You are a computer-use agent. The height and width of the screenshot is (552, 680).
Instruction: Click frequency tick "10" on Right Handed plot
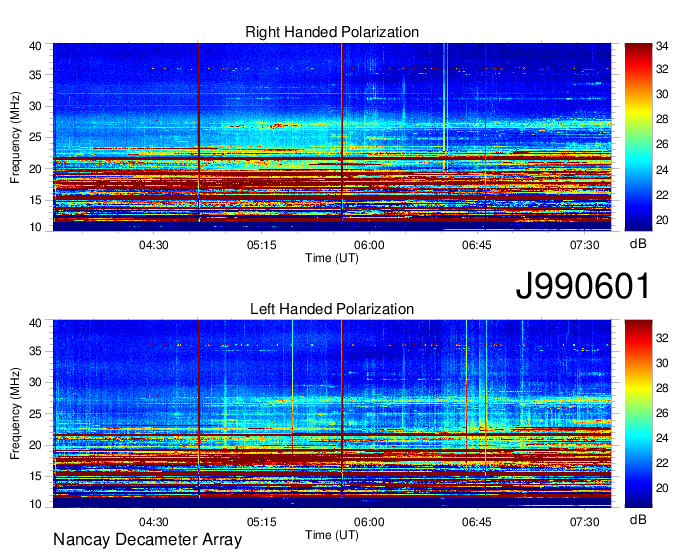(x=36, y=227)
